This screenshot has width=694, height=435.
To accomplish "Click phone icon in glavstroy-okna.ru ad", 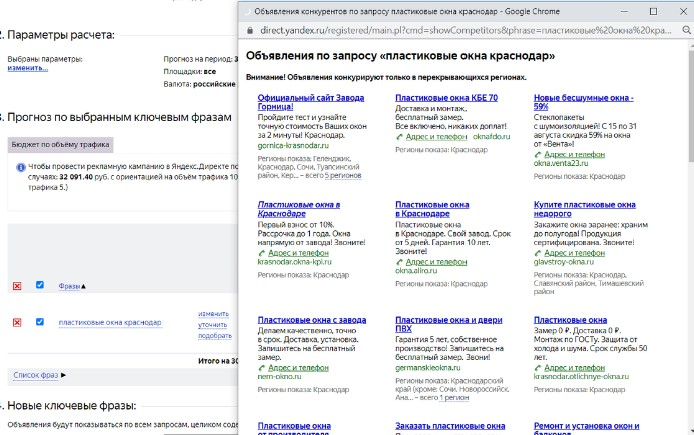I will click(538, 253).
